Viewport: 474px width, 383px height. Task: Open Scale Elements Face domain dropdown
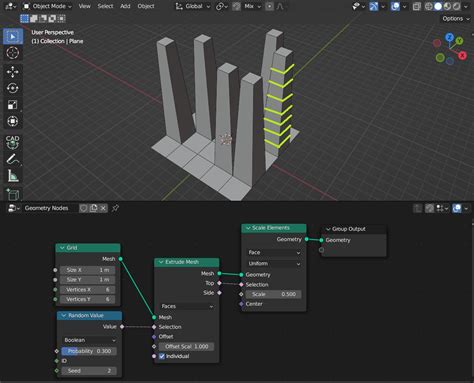click(x=274, y=252)
